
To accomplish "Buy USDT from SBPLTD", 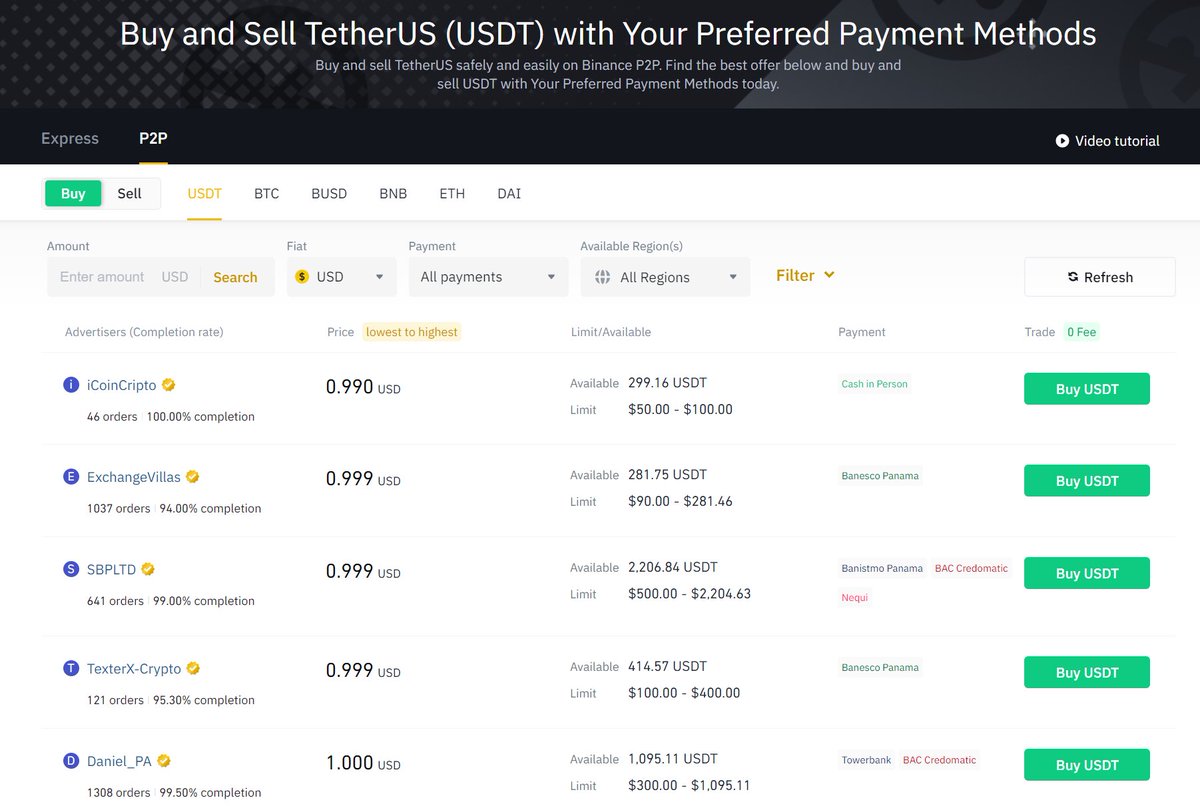I will click(x=1087, y=573).
